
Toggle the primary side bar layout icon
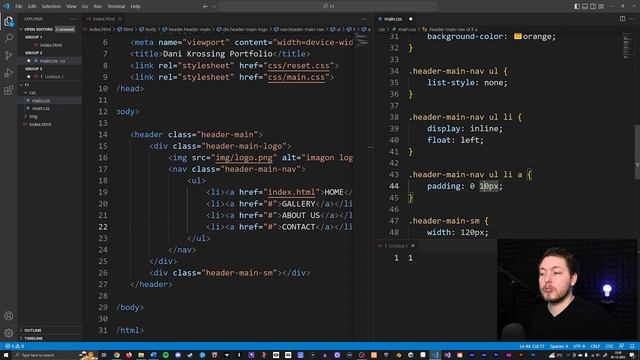pyautogui.click(x=577, y=6)
